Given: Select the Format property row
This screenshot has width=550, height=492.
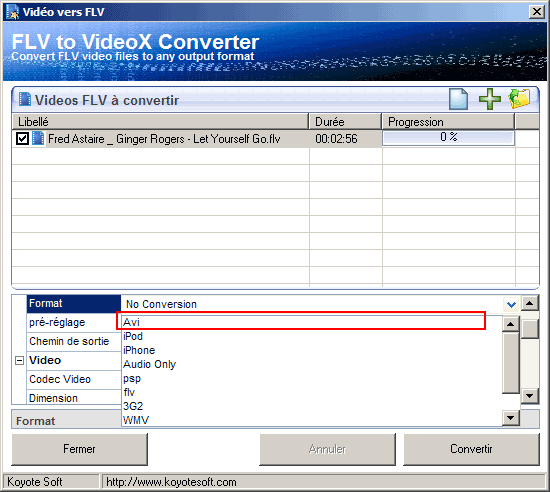Looking at the screenshot, I should (x=74, y=303).
